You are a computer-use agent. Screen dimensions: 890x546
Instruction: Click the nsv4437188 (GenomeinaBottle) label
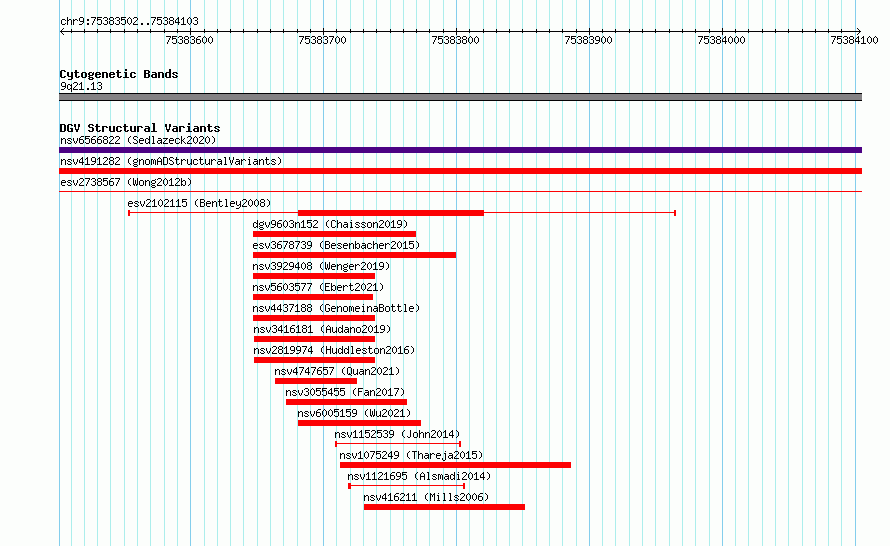click(336, 308)
